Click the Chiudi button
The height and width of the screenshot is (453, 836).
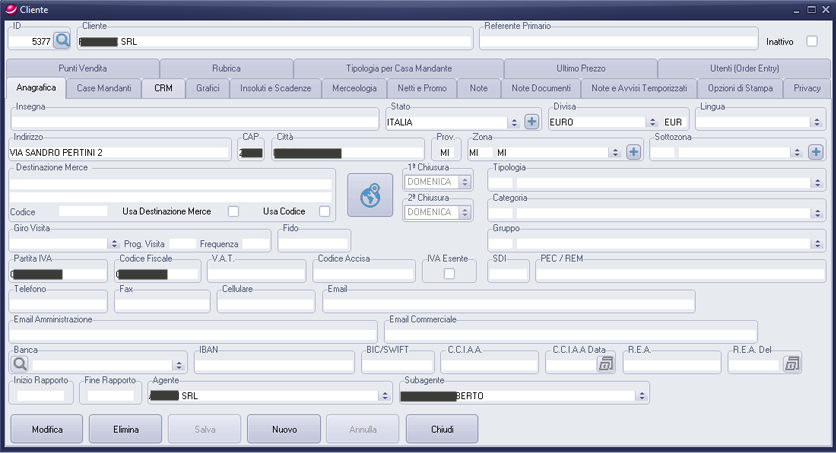coord(442,429)
